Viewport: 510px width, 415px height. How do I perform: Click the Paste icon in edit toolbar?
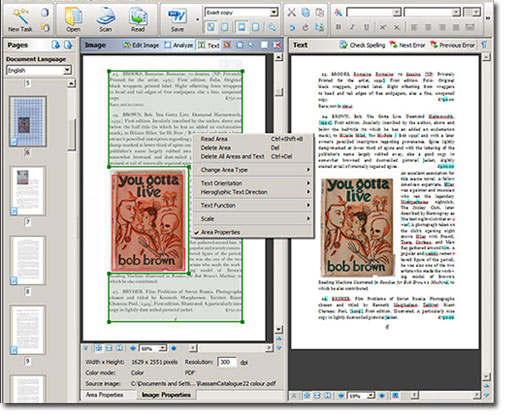tap(319, 13)
